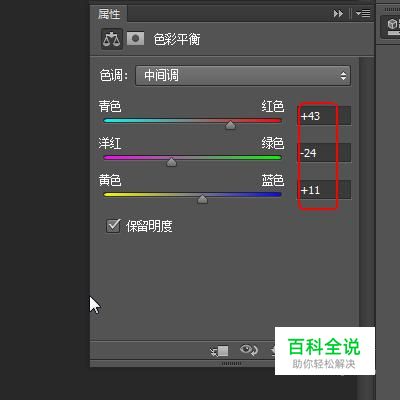Image resolution: width=400 pixels, height=400 pixels.
Task: Click the +43 red value field
Action: click(324, 116)
